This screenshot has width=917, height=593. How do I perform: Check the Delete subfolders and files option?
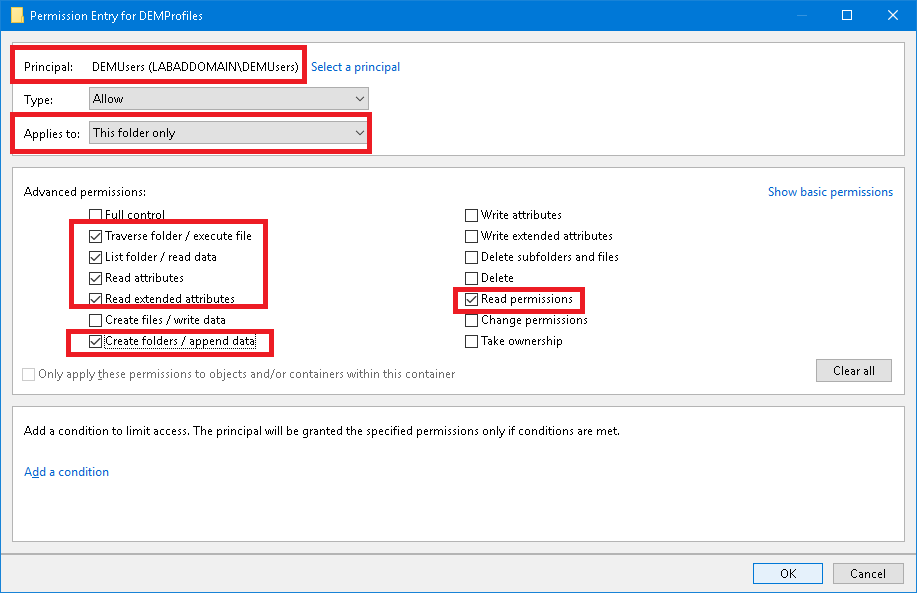click(471, 257)
